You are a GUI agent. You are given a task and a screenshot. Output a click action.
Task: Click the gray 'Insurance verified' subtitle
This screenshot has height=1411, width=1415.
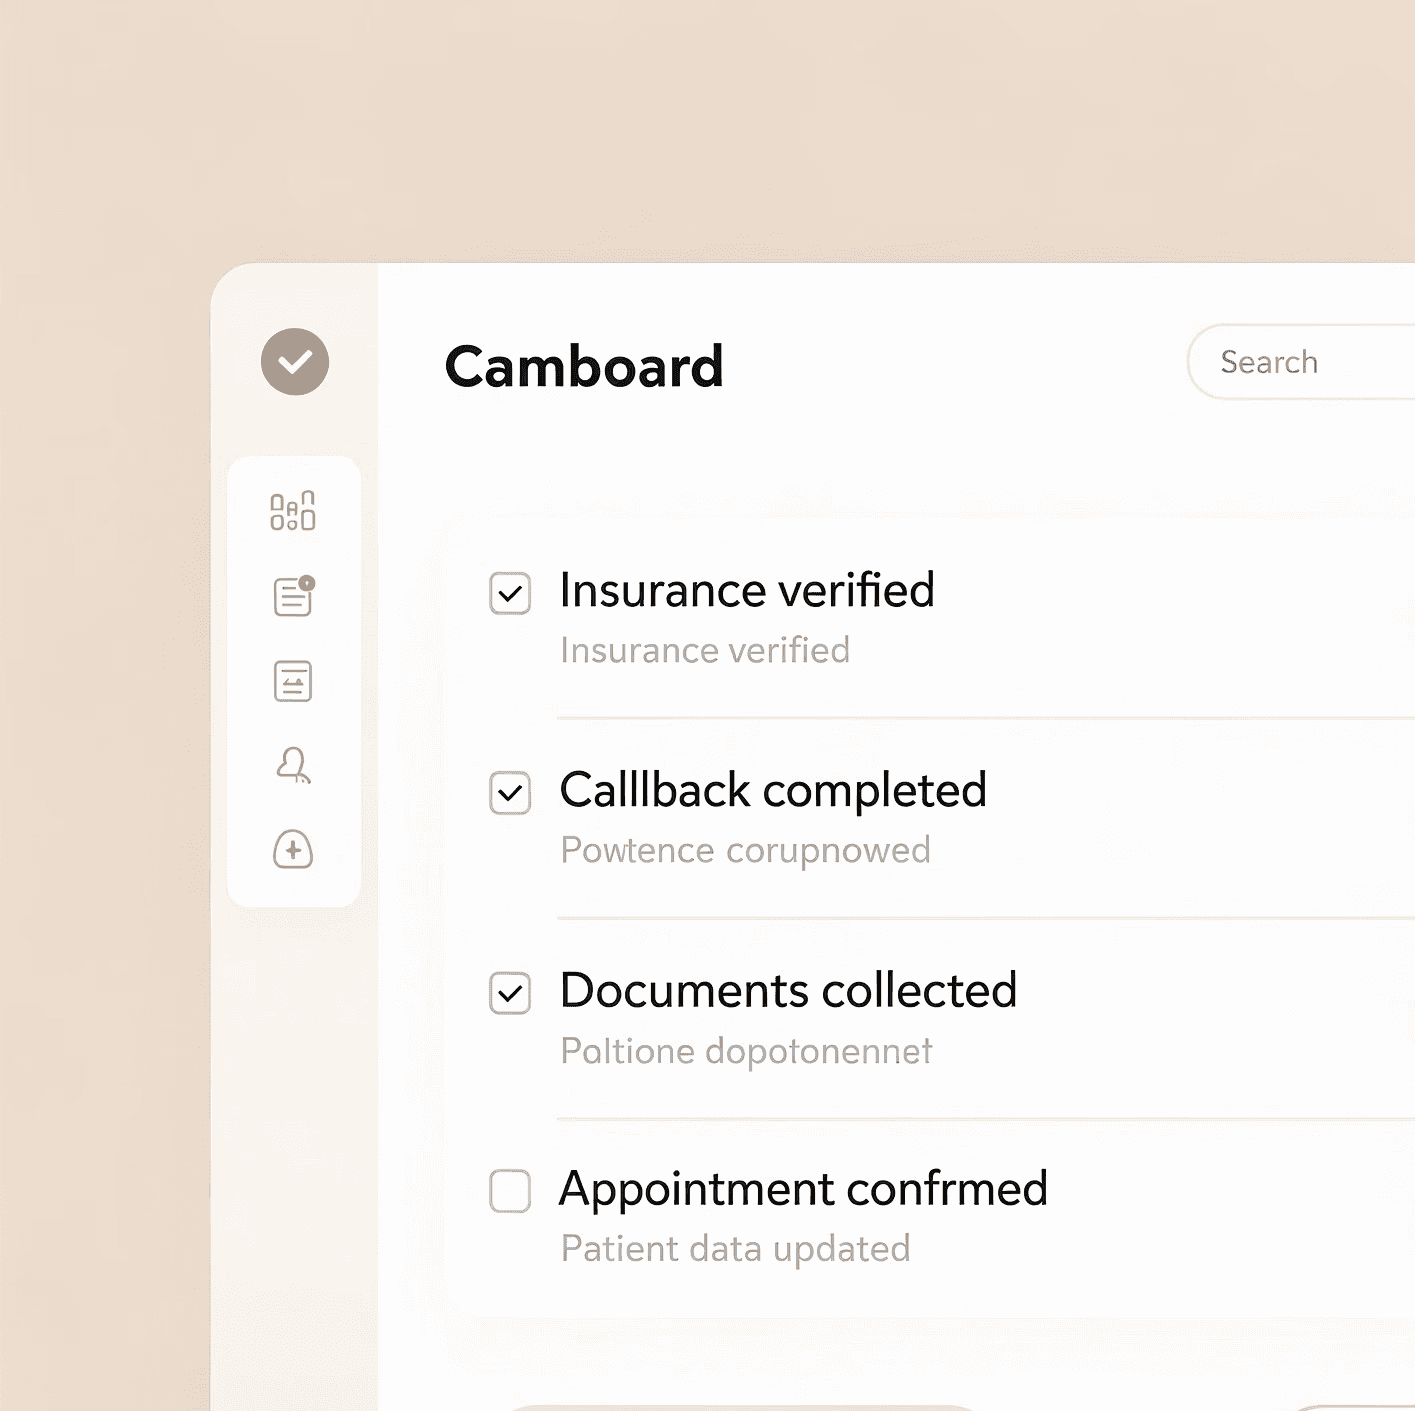[704, 650]
